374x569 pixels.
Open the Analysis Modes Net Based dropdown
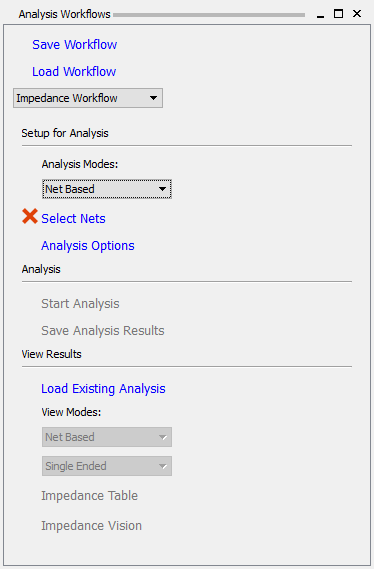pyautogui.click(x=107, y=189)
